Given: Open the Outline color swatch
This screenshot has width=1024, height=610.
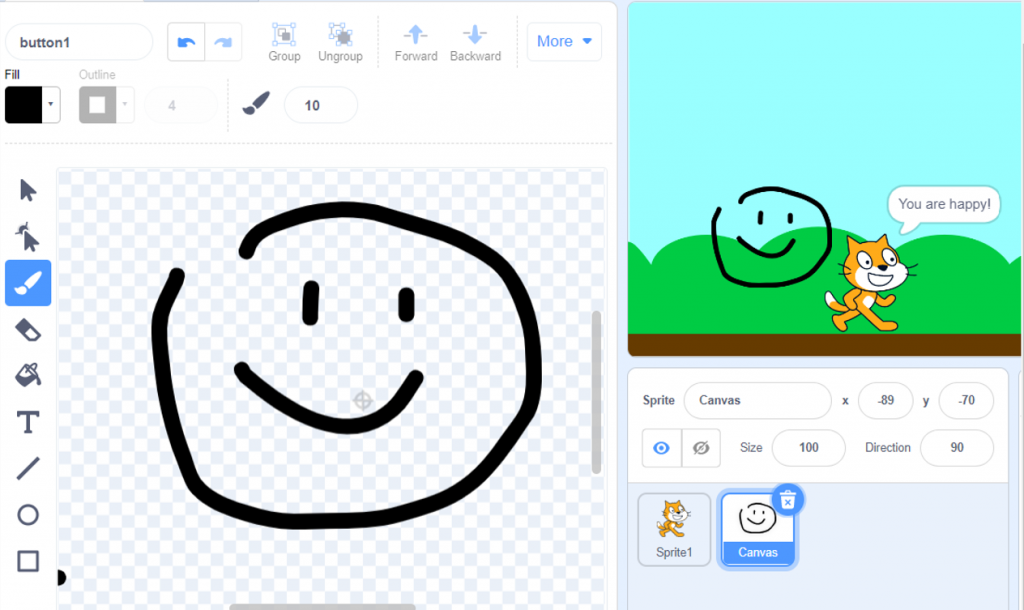Looking at the screenshot, I should pyautogui.click(x=97, y=104).
